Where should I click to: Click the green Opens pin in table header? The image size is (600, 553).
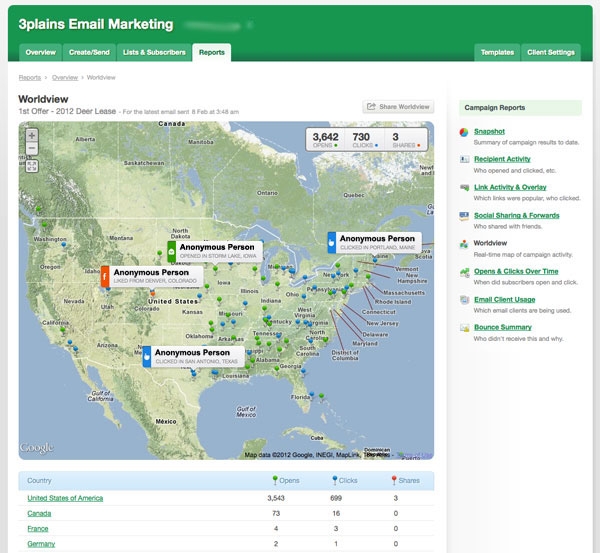point(275,480)
